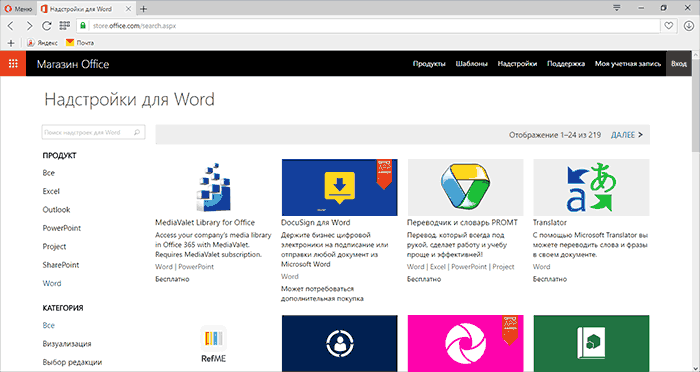700x372 pixels.
Task: Open the MediaValet Library icon
Action: 213,187
